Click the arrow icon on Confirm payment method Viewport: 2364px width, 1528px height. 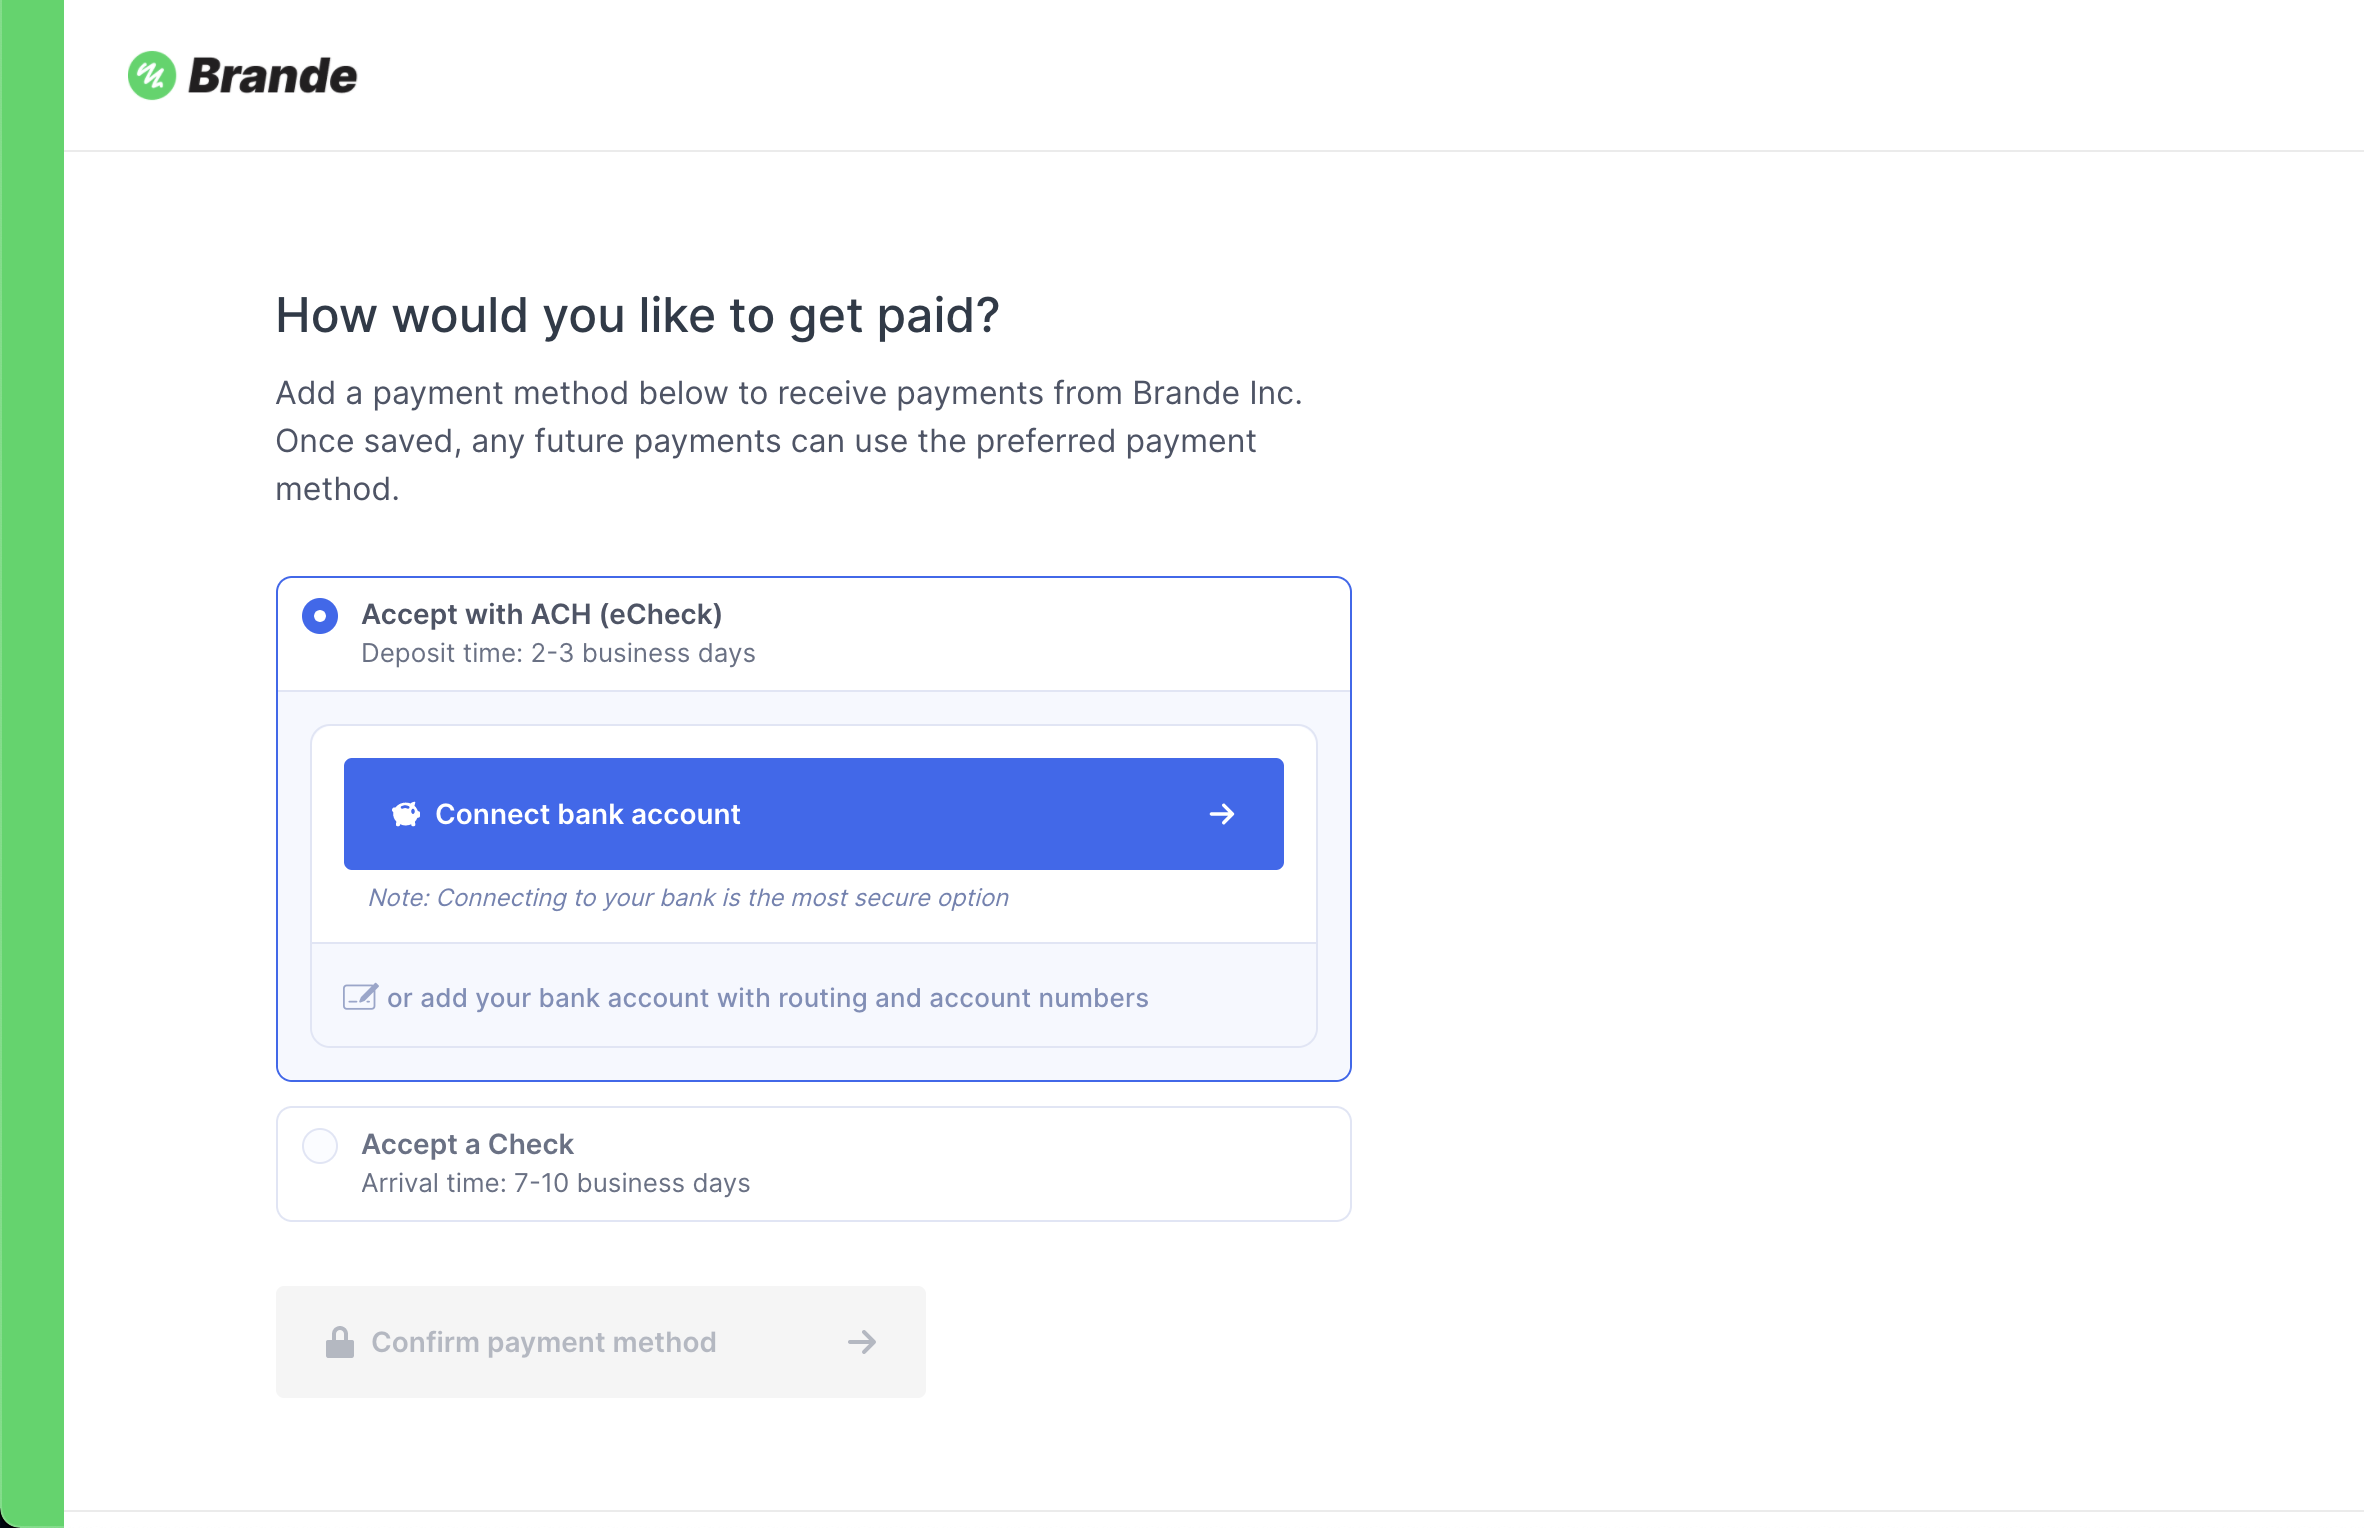click(862, 1342)
